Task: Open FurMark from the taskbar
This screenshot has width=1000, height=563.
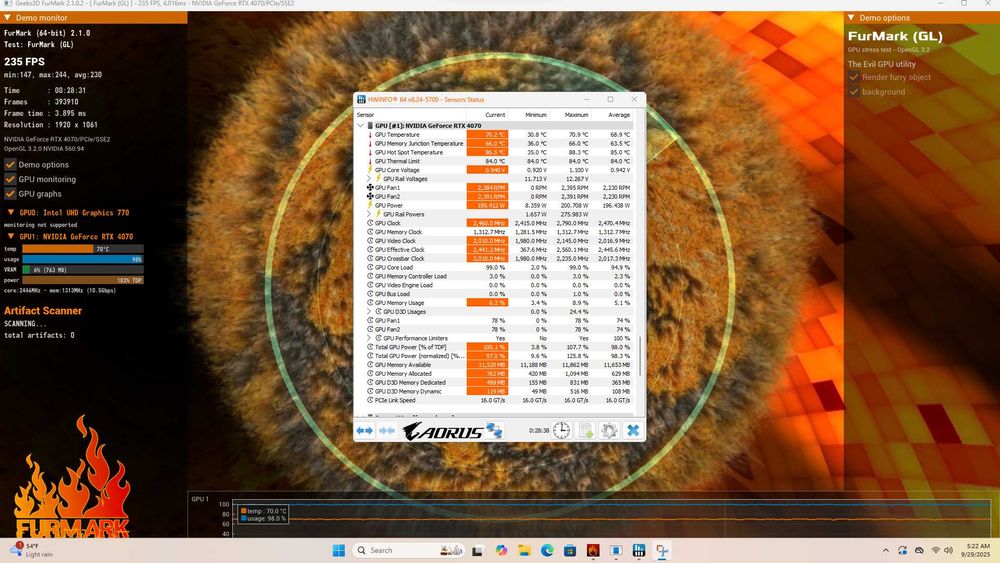Action: click(593, 550)
